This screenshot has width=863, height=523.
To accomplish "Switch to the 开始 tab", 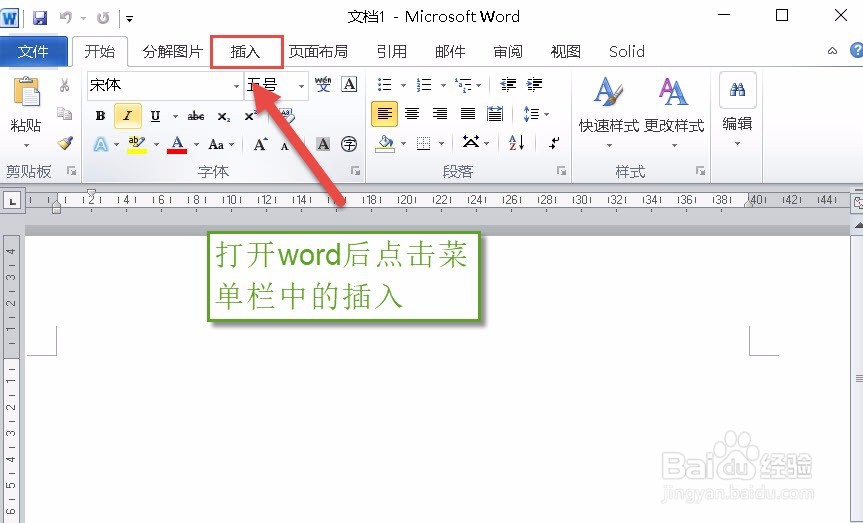I will pyautogui.click(x=100, y=52).
